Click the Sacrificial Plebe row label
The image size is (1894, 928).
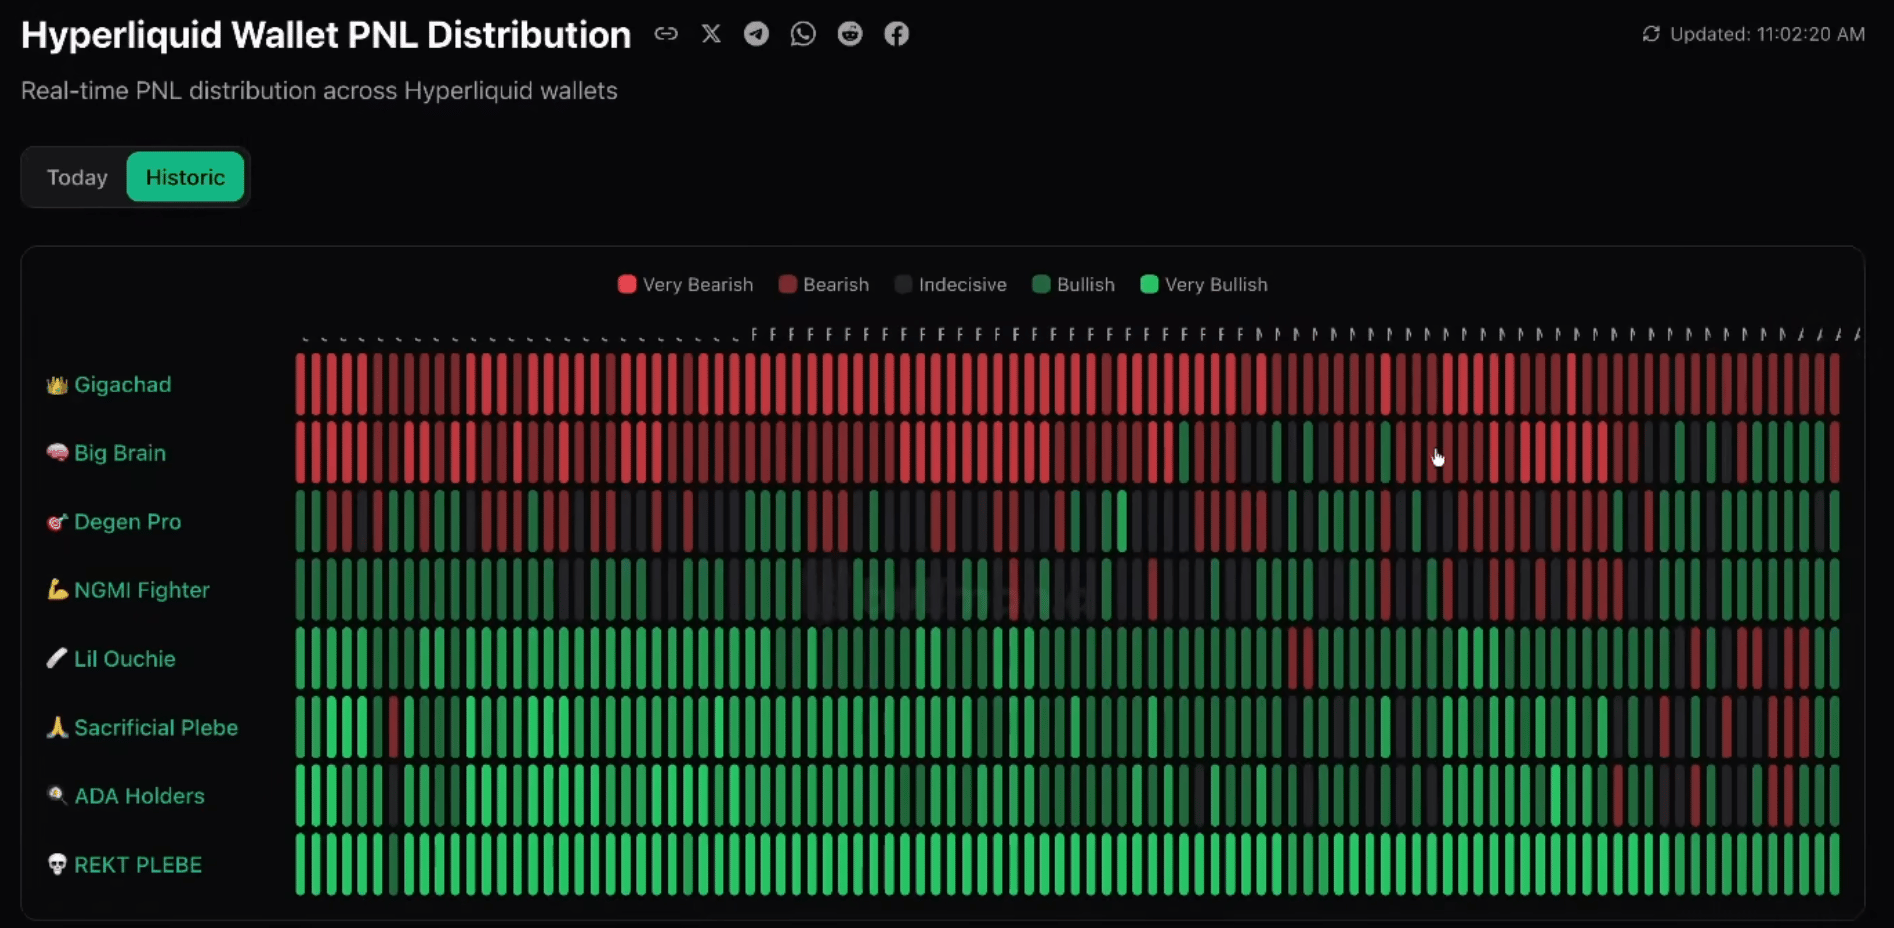pos(156,727)
